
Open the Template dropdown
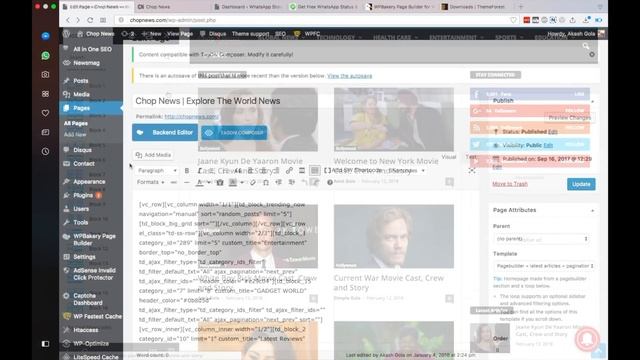coord(544,266)
